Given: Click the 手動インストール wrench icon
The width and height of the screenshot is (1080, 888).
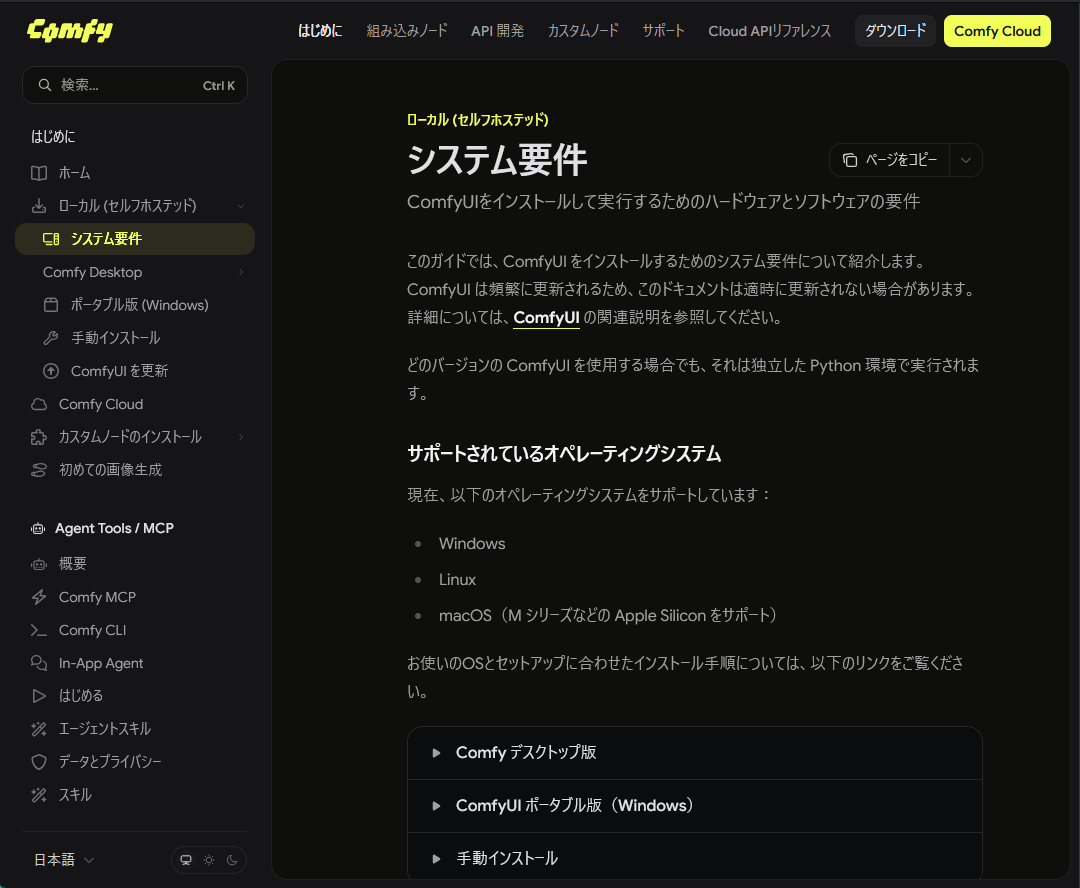Looking at the screenshot, I should (51, 338).
